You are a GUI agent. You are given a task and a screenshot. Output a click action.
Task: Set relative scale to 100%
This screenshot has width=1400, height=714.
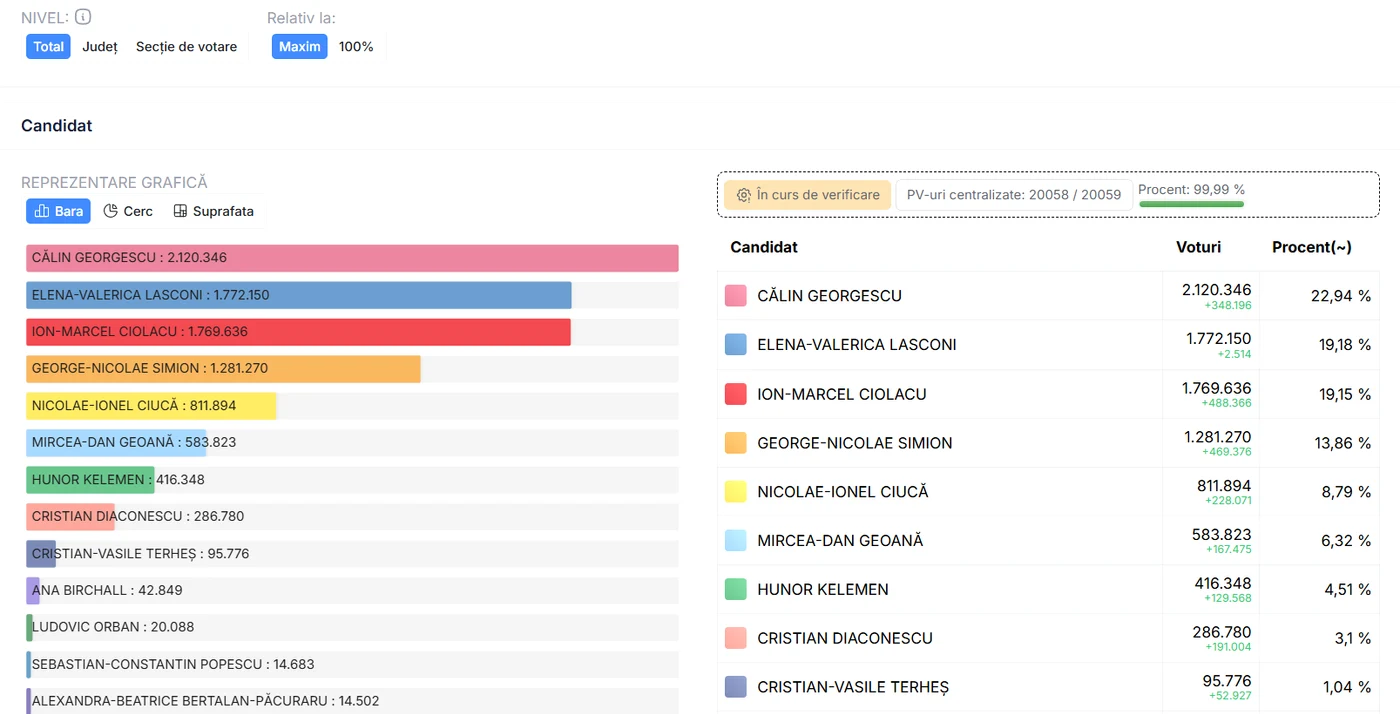(x=356, y=46)
